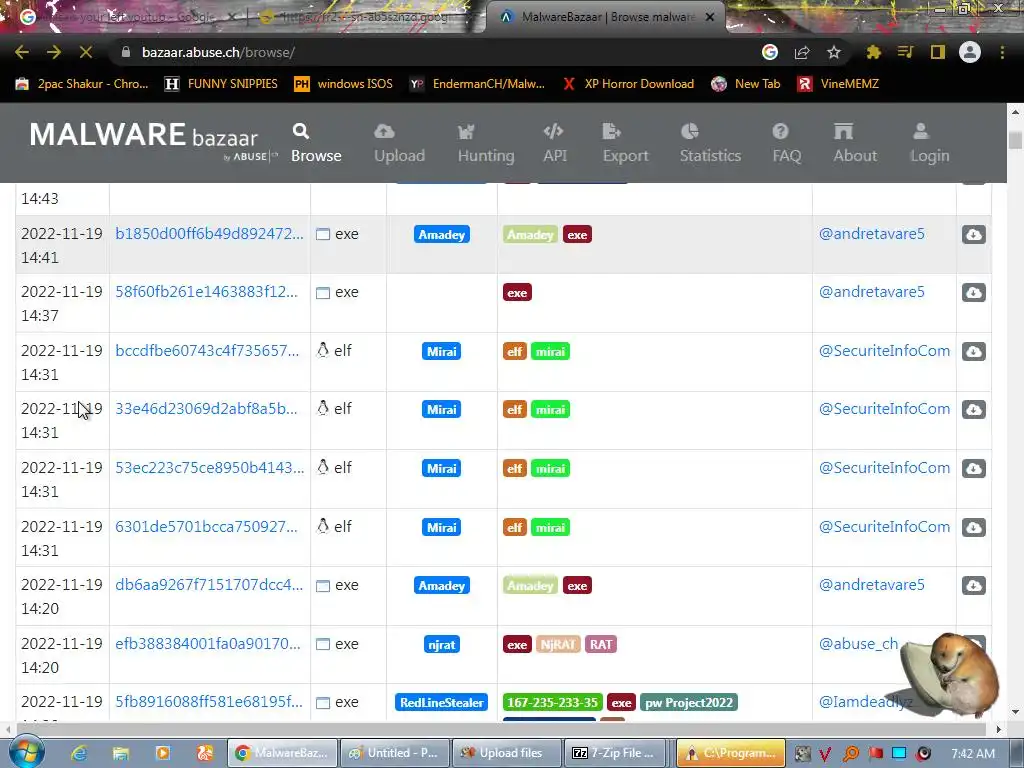Click the vertical page scrollbar thumb
Viewport: 1024px width, 768px height.
tap(1015, 140)
